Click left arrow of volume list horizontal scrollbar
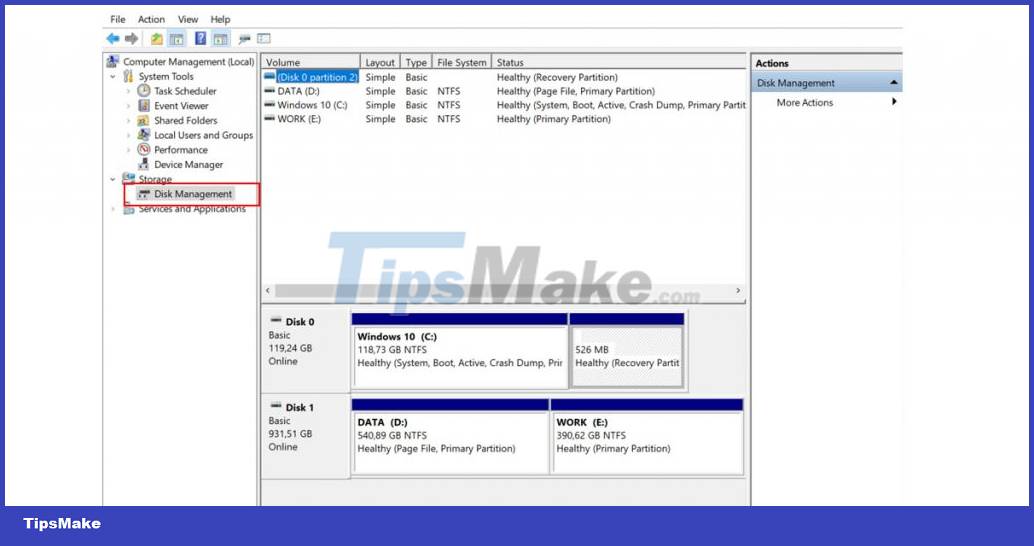1034x546 pixels. 268,290
